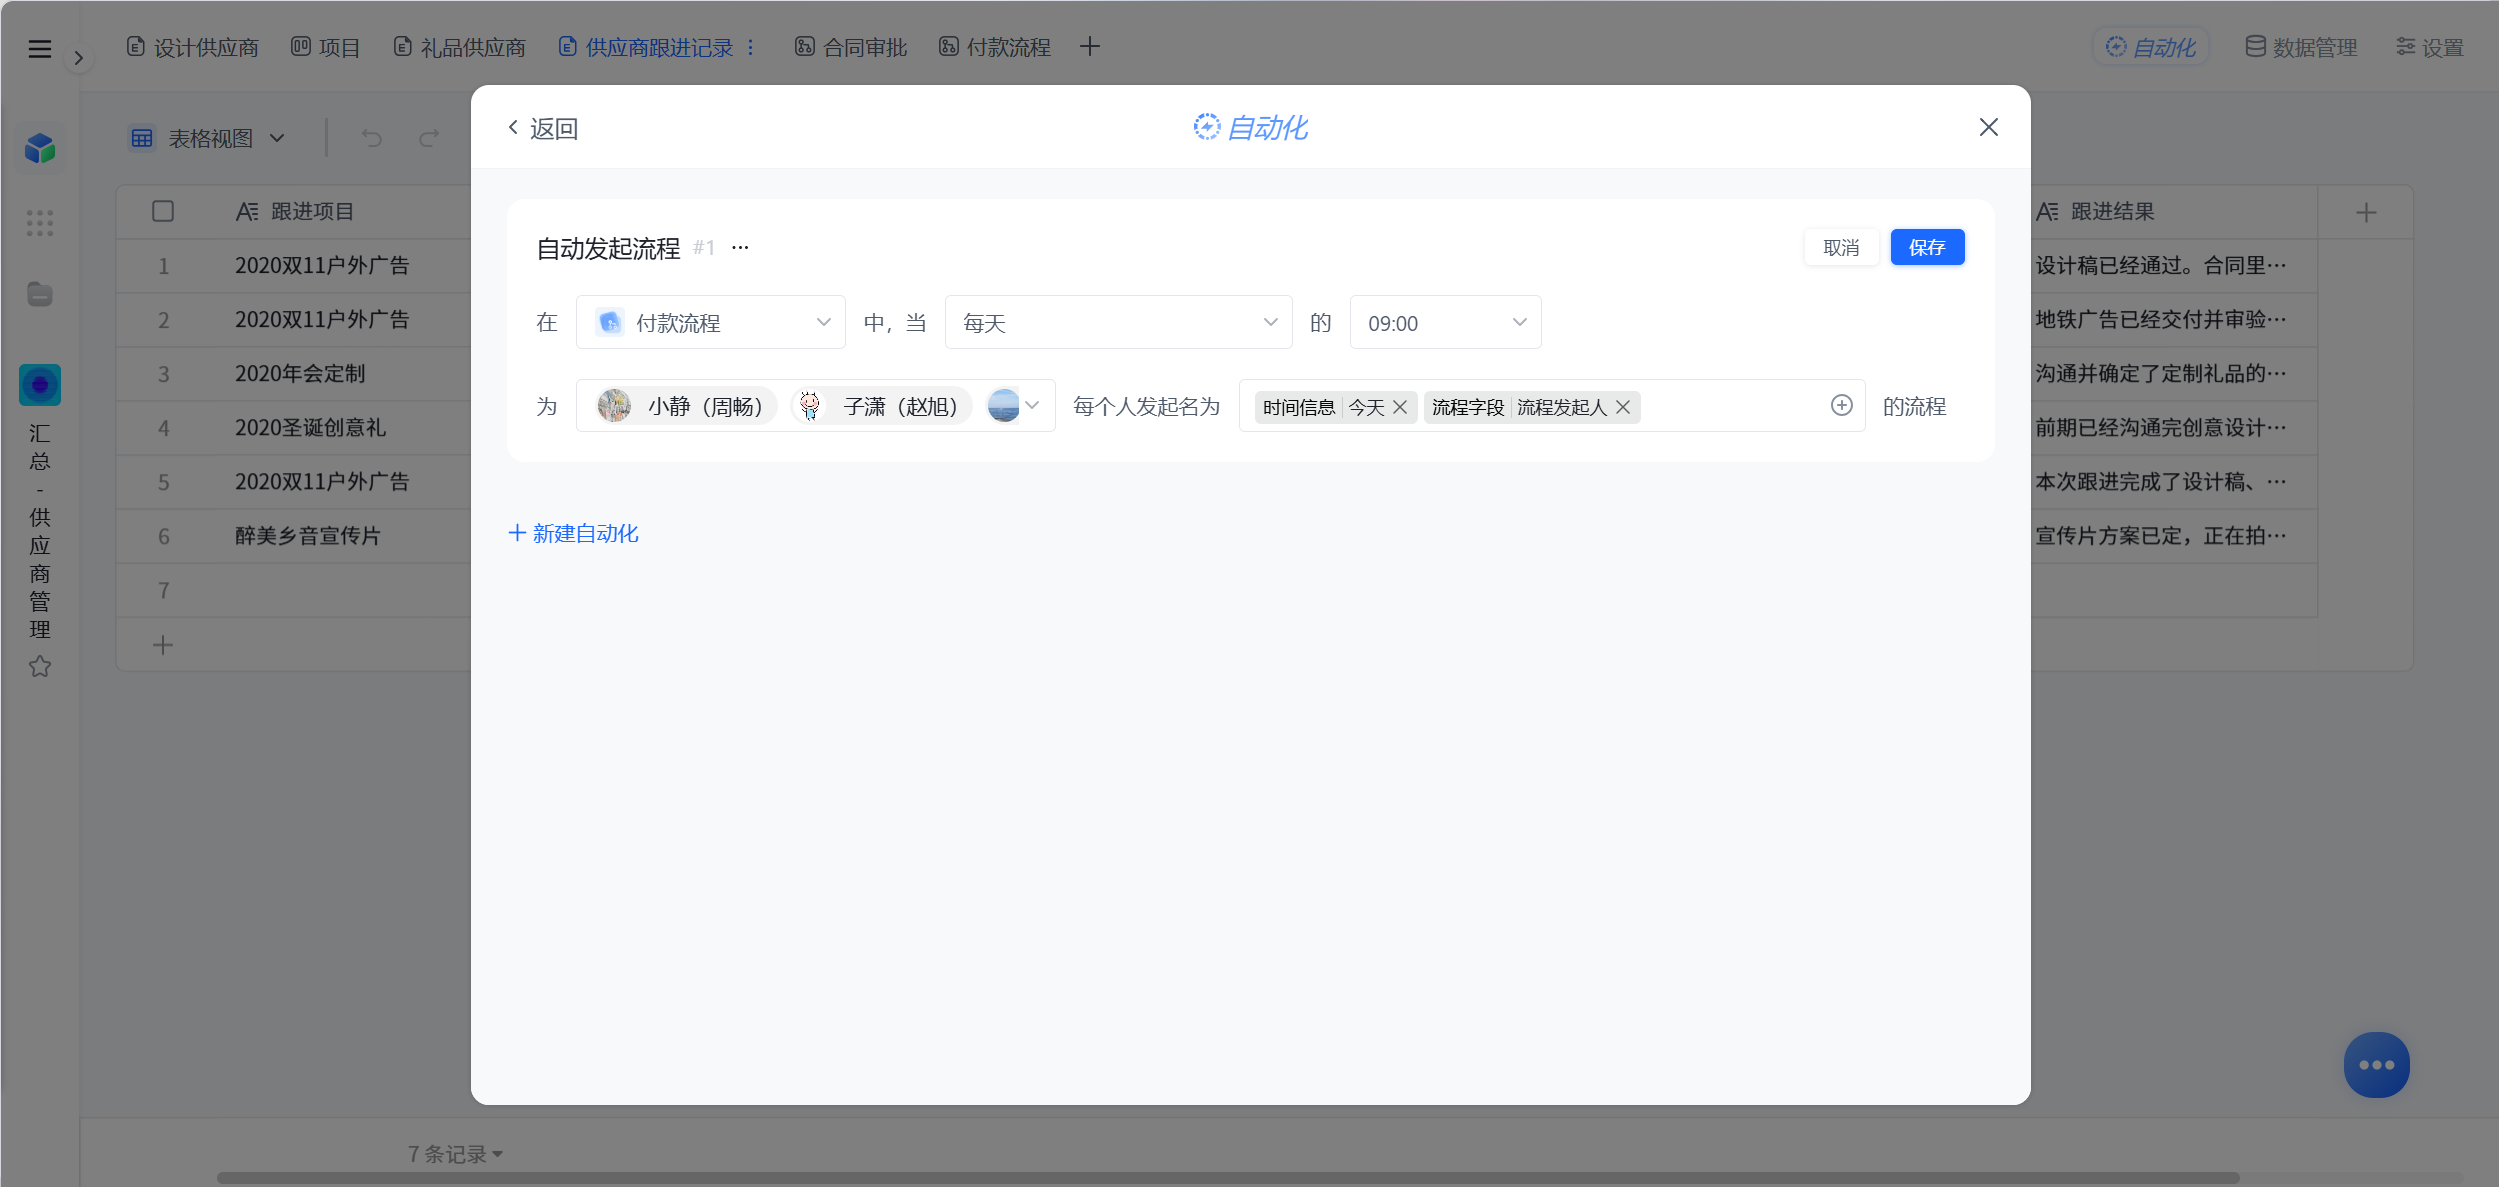Click row 1 cell 2020双11户外广告
Image resolution: width=2499 pixels, height=1187 pixels.
pos(322,265)
